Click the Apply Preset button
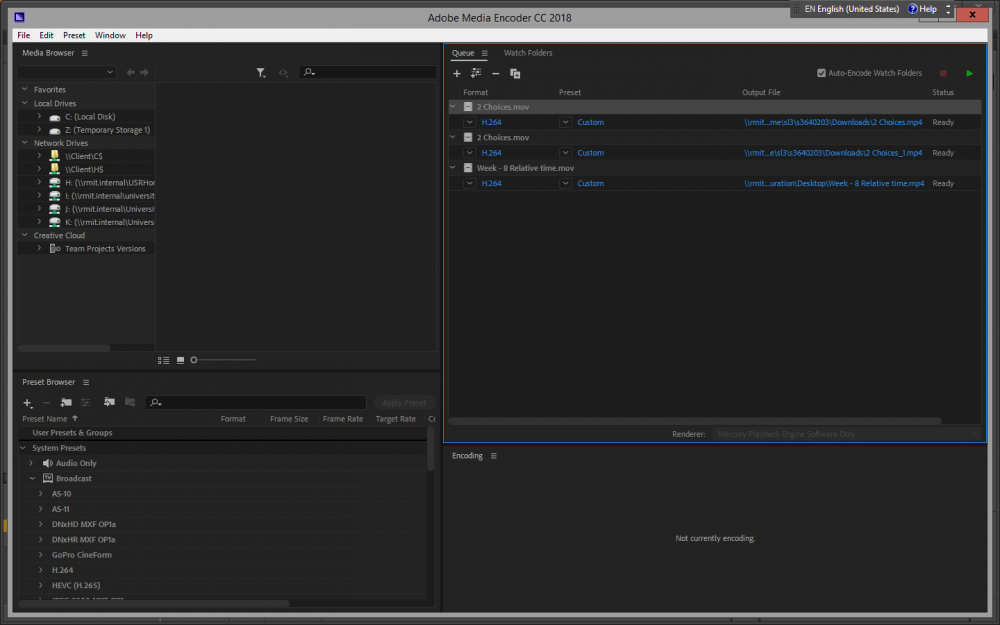This screenshot has width=1000, height=625. 404,402
